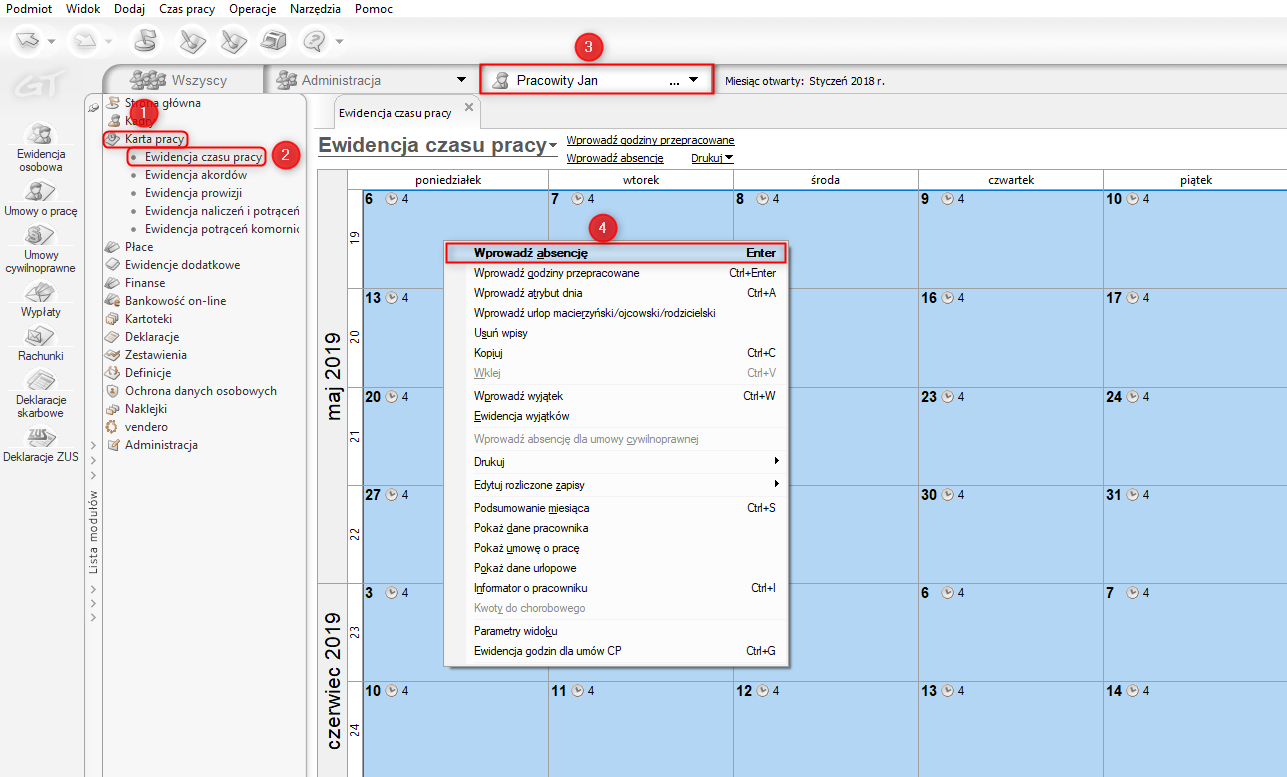The image size is (1287, 777).
Task: Choose Informator o pracowniku in context menu
Action: 616,588
